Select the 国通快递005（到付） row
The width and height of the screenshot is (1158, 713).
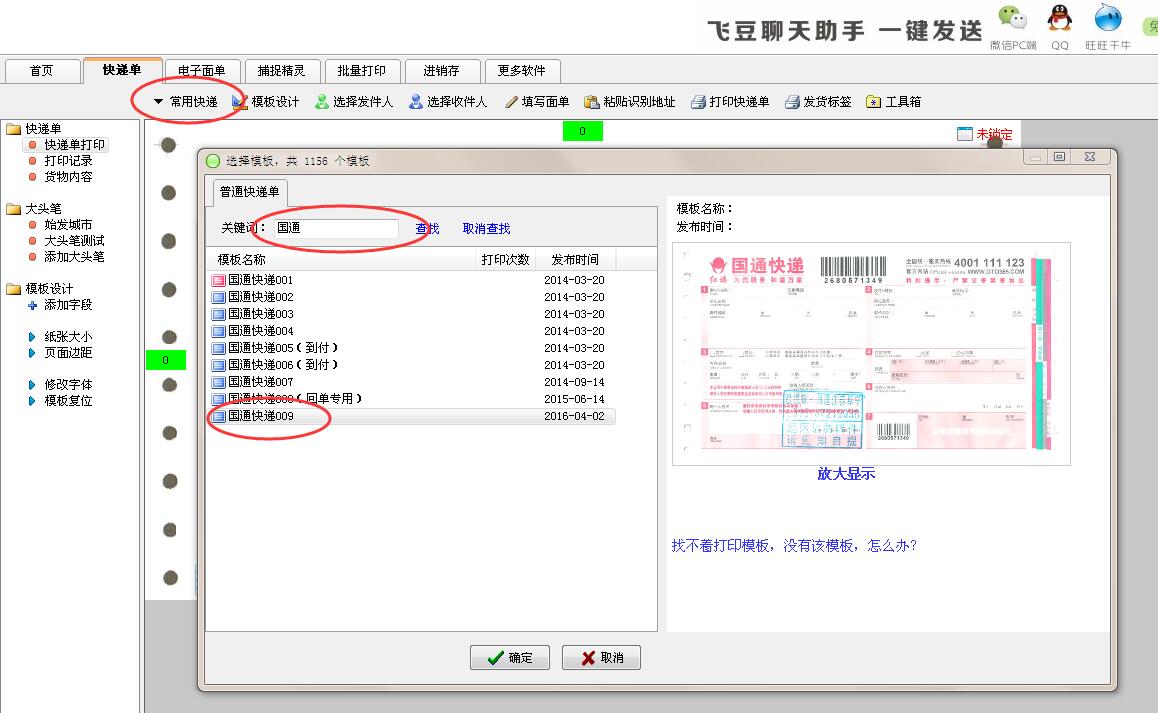click(412, 348)
